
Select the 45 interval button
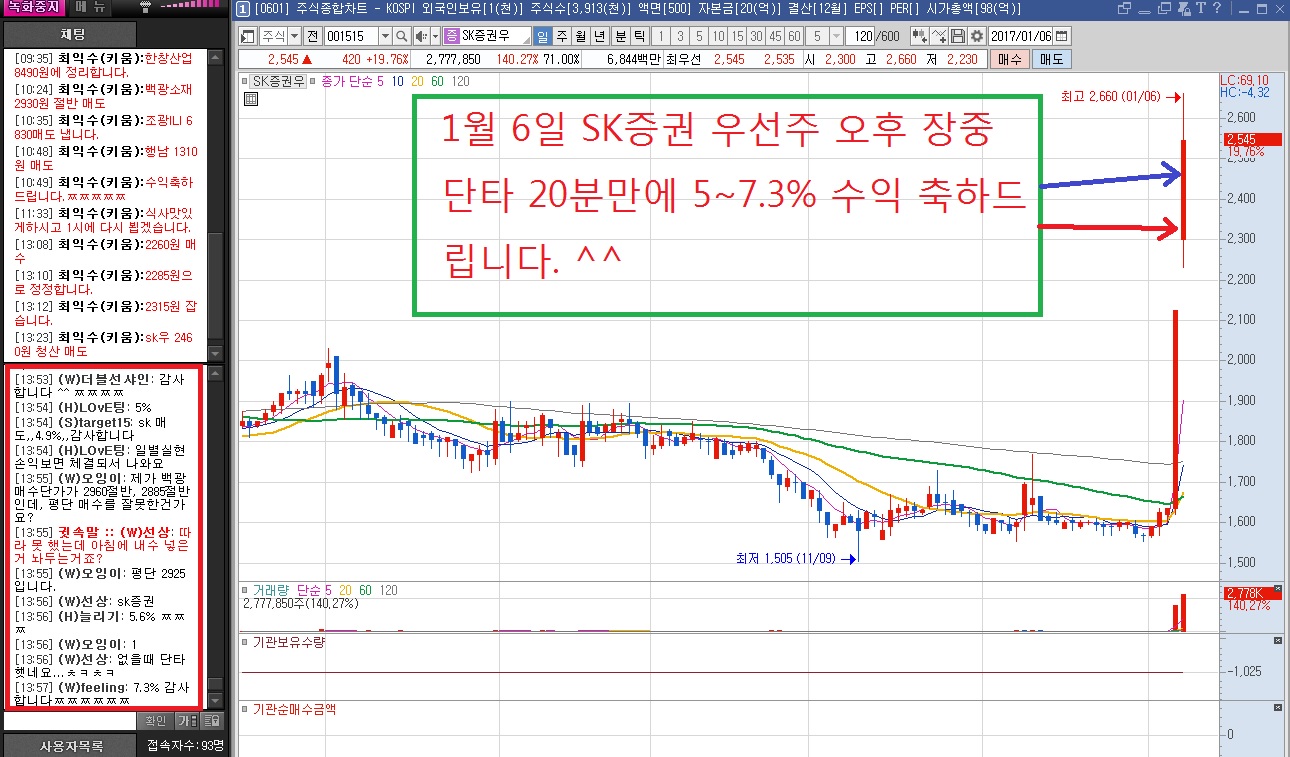pos(776,36)
